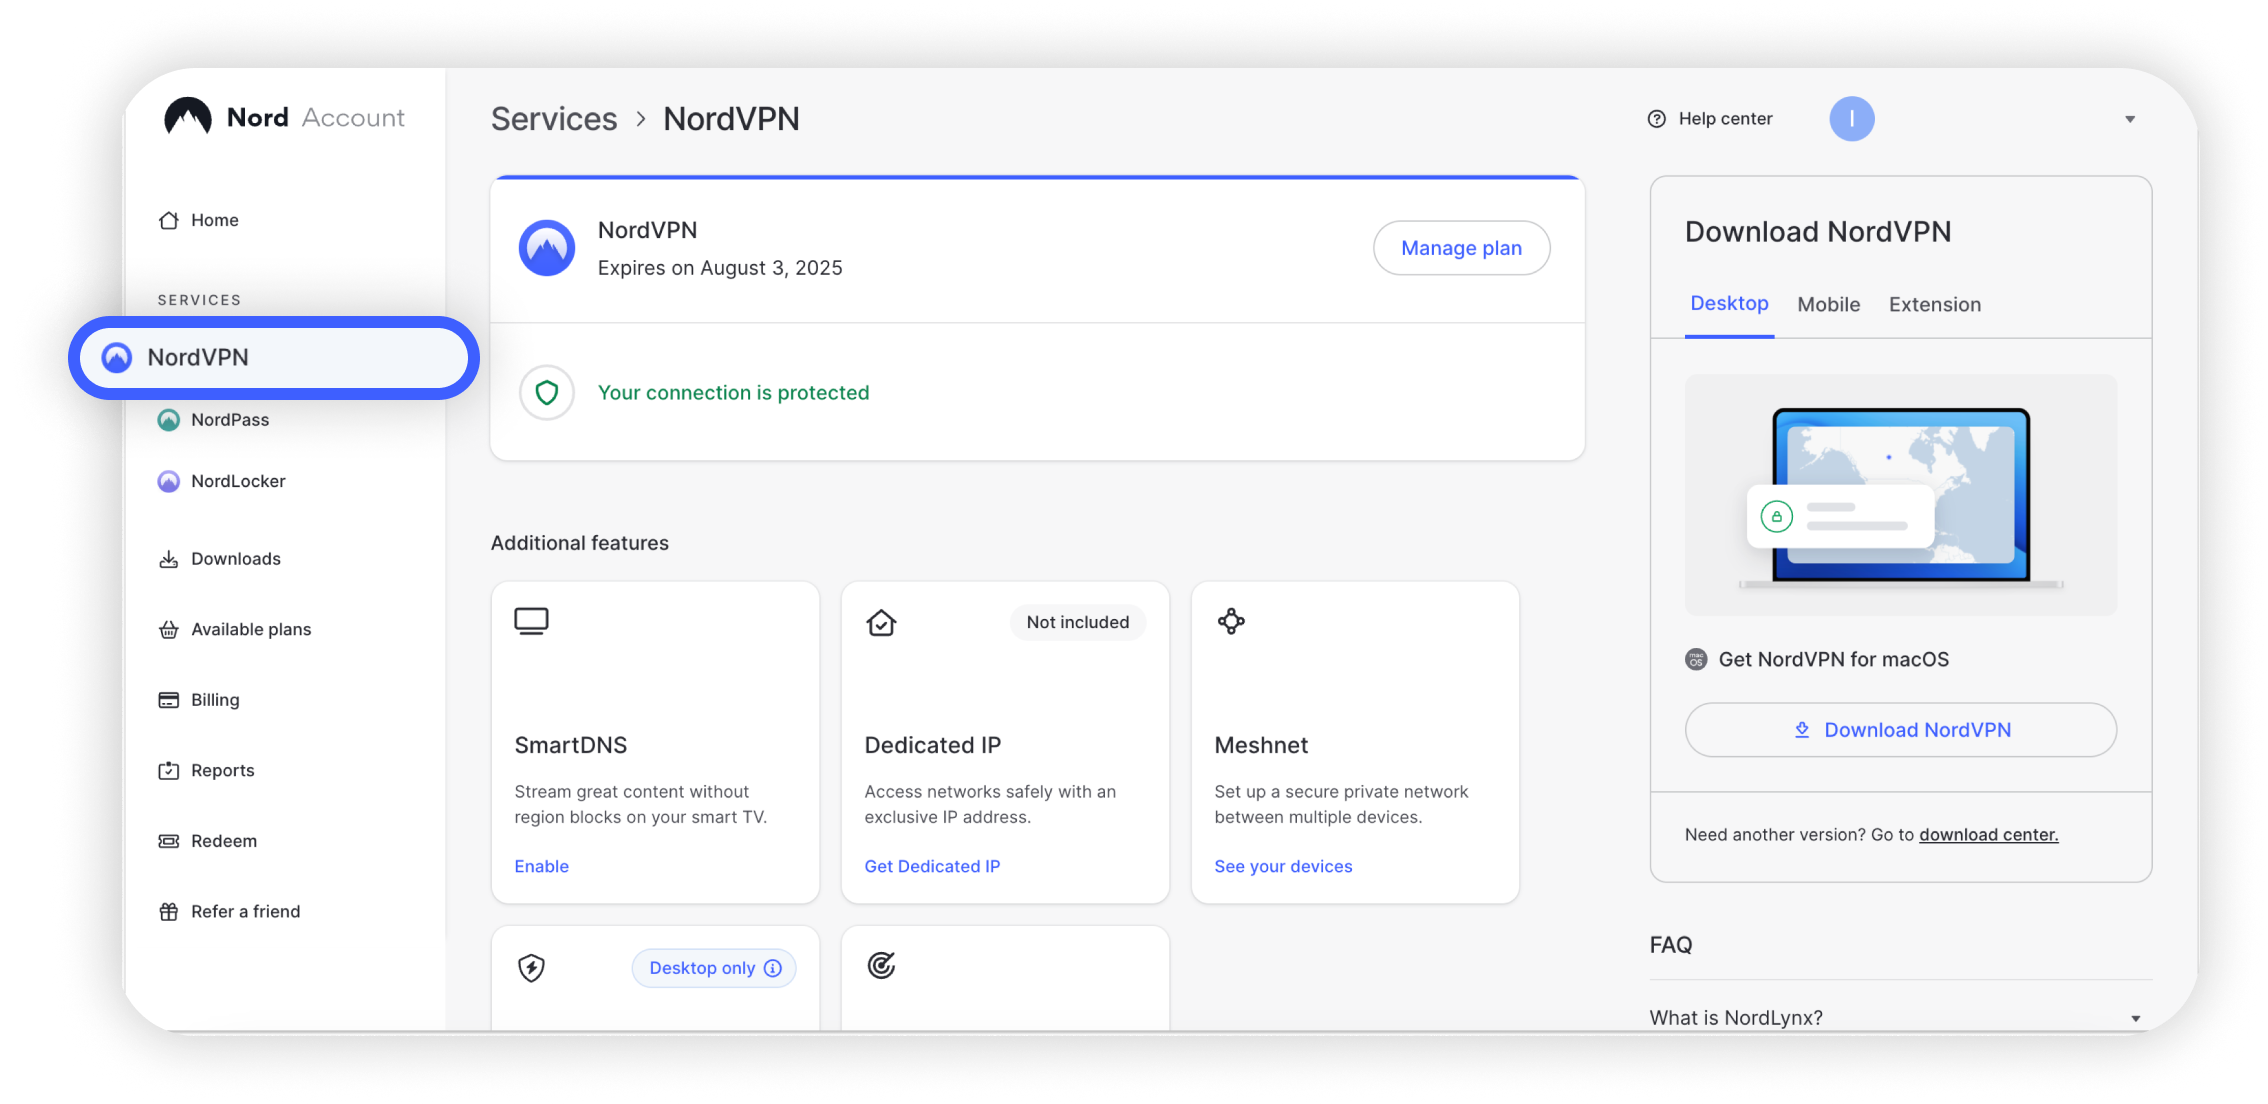Click the Nord logo icon

coord(188,117)
